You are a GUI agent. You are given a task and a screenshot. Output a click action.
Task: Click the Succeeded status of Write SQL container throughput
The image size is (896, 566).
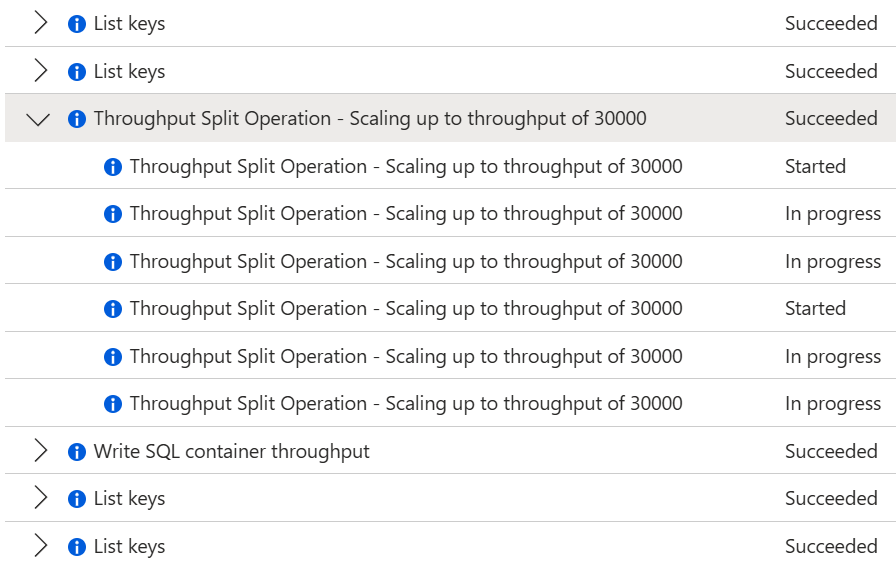(x=831, y=451)
